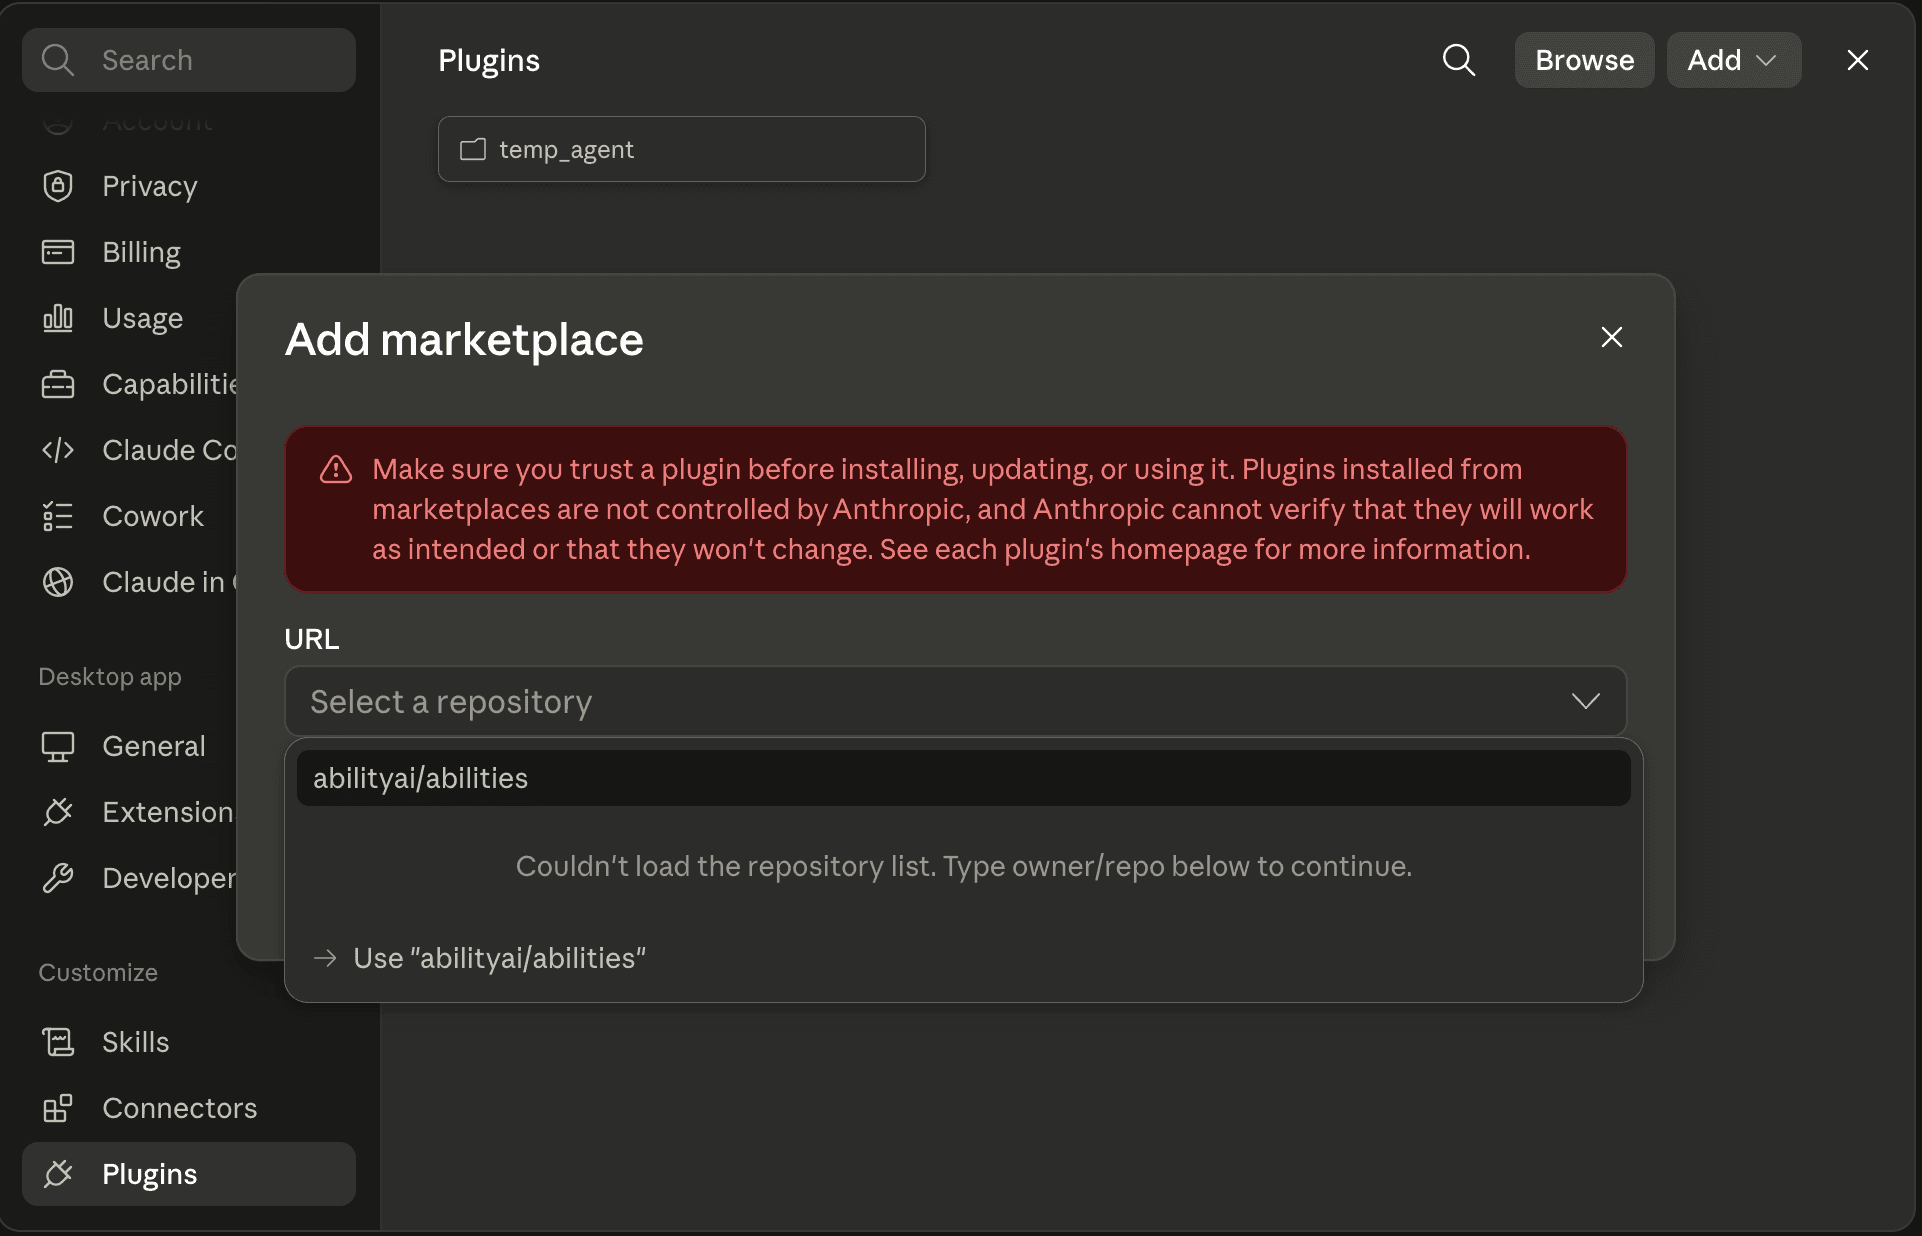Click the Plugins plug icon in sidebar
Viewport: 1922px width, 1236px height.
point(58,1174)
